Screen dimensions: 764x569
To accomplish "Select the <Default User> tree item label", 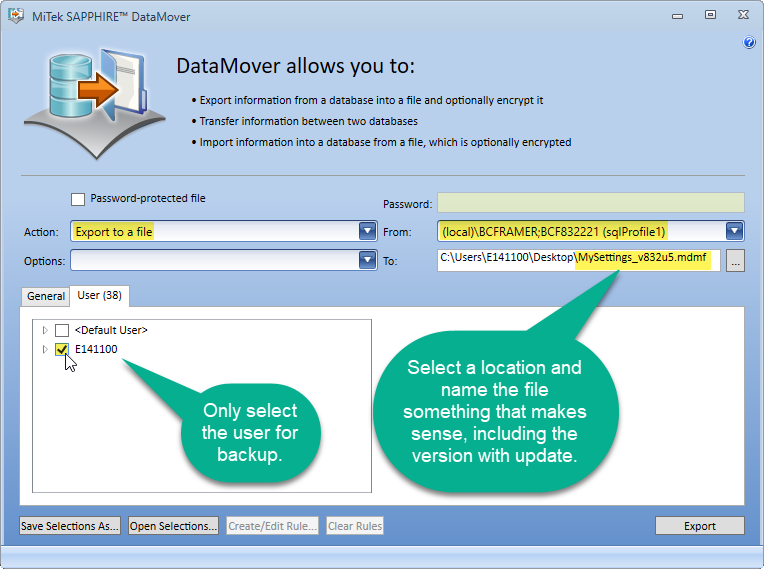I will (x=111, y=330).
